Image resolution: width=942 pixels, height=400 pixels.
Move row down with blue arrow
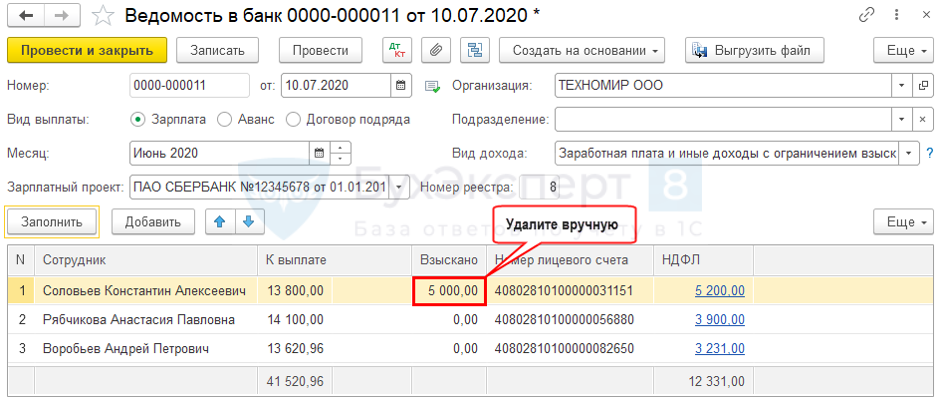247,221
